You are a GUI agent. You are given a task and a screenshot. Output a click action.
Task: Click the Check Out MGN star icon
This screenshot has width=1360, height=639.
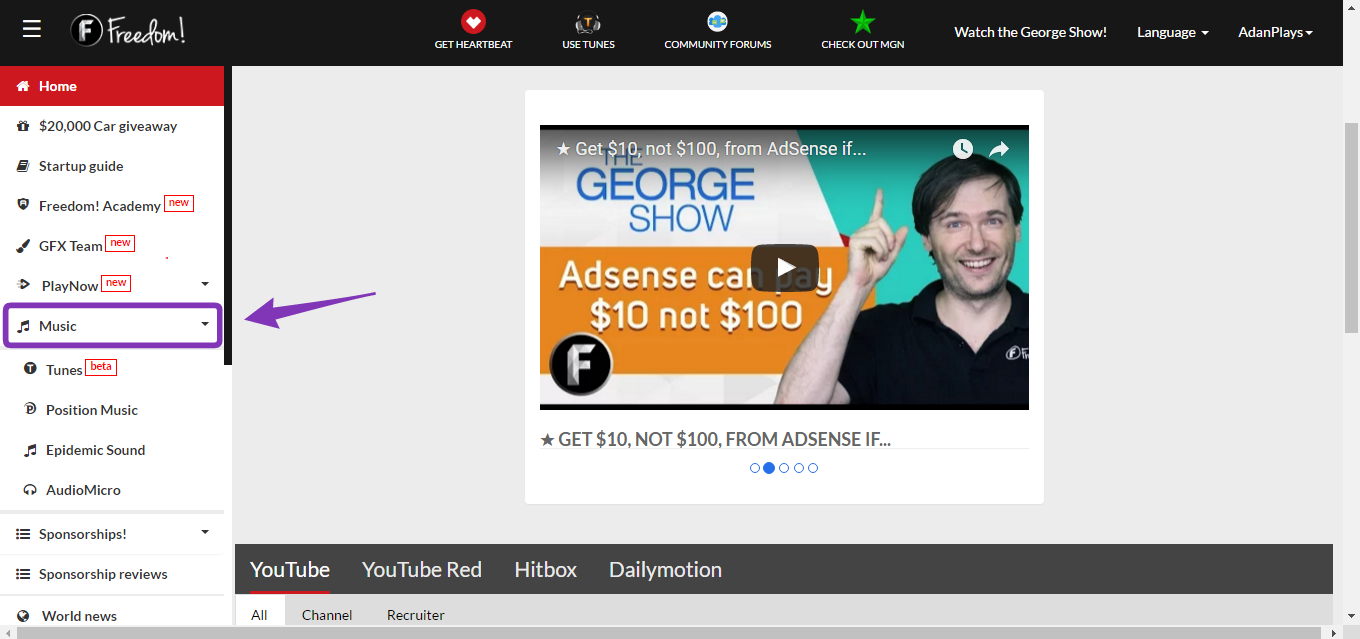coord(862,22)
